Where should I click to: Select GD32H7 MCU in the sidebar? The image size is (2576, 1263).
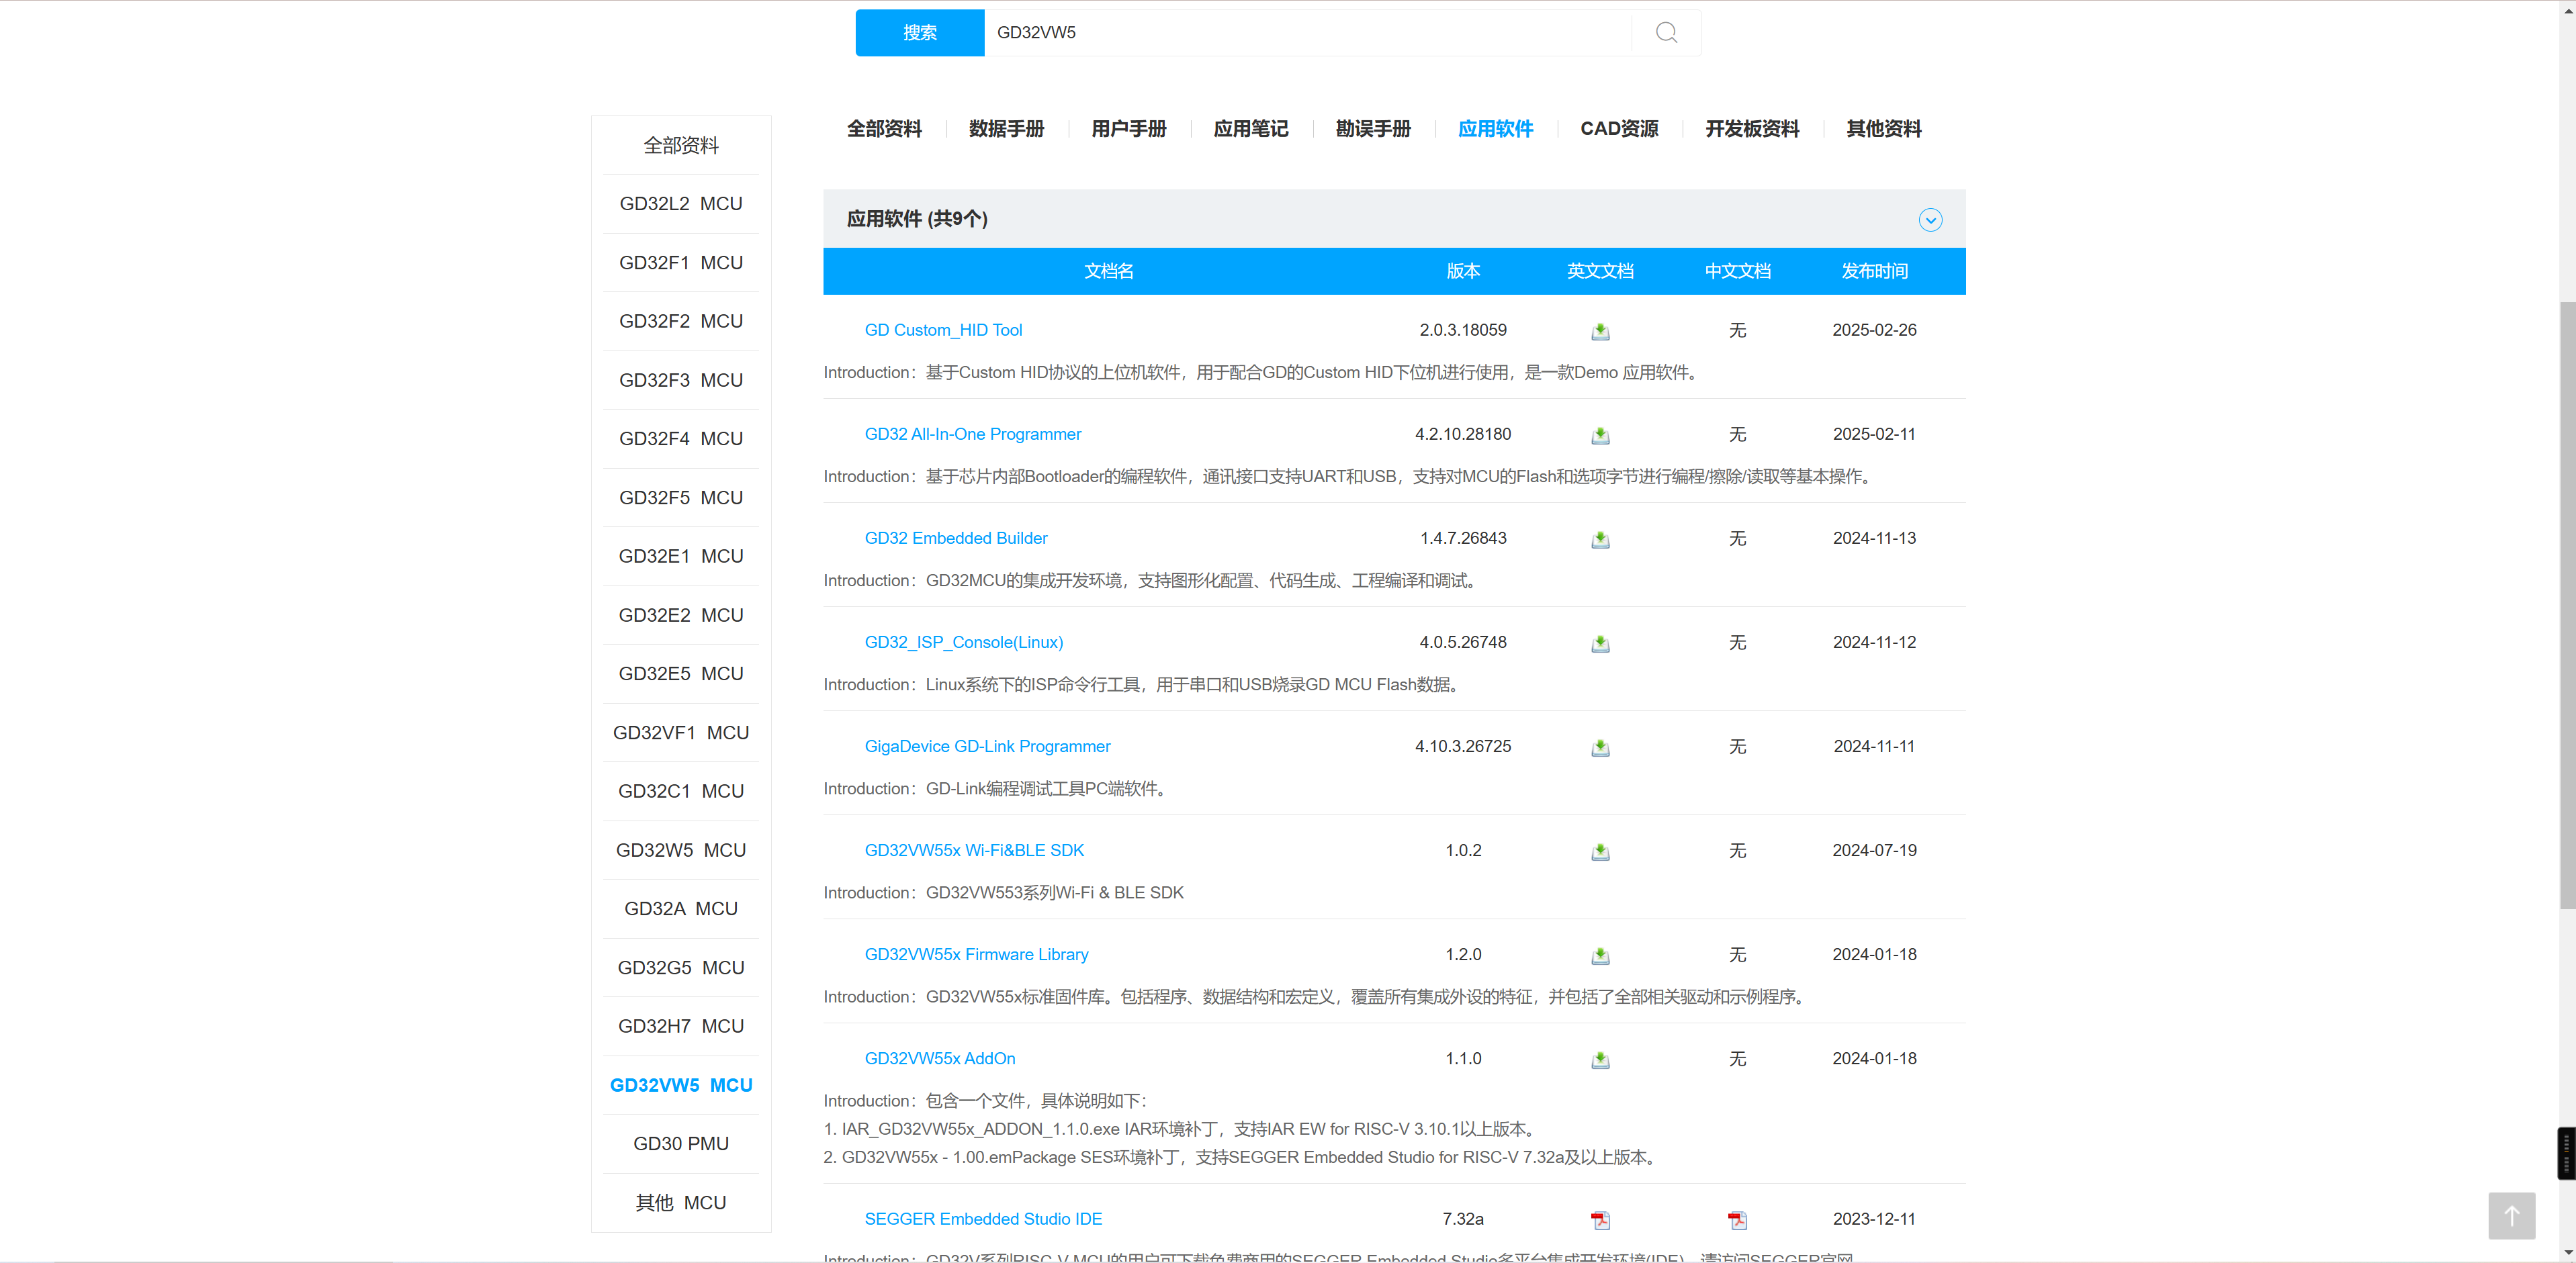pyautogui.click(x=681, y=1026)
